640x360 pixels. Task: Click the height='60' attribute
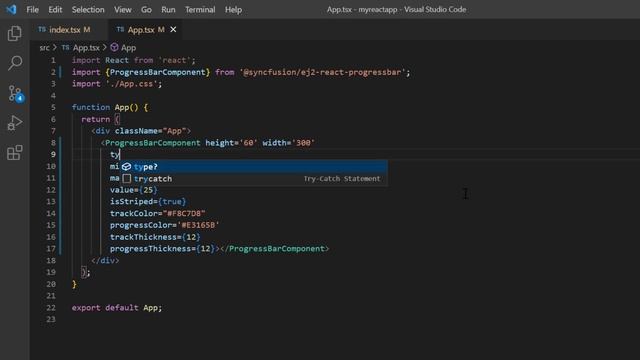[231, 142]
